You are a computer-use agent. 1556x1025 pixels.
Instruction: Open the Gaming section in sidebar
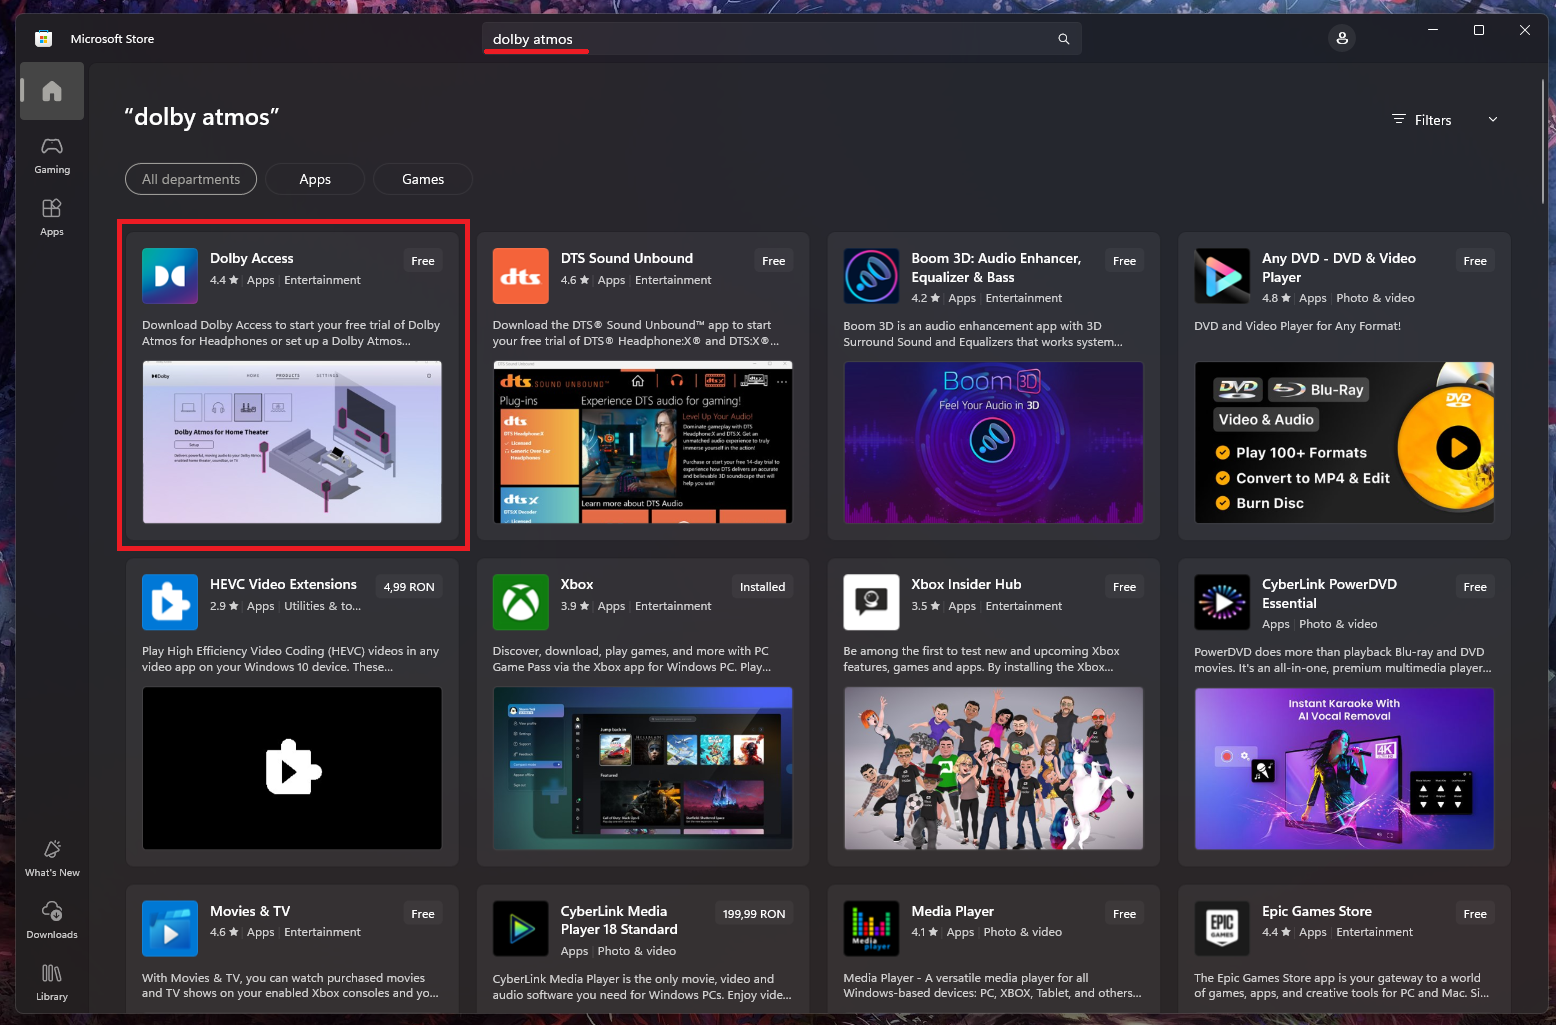[52, 156]
